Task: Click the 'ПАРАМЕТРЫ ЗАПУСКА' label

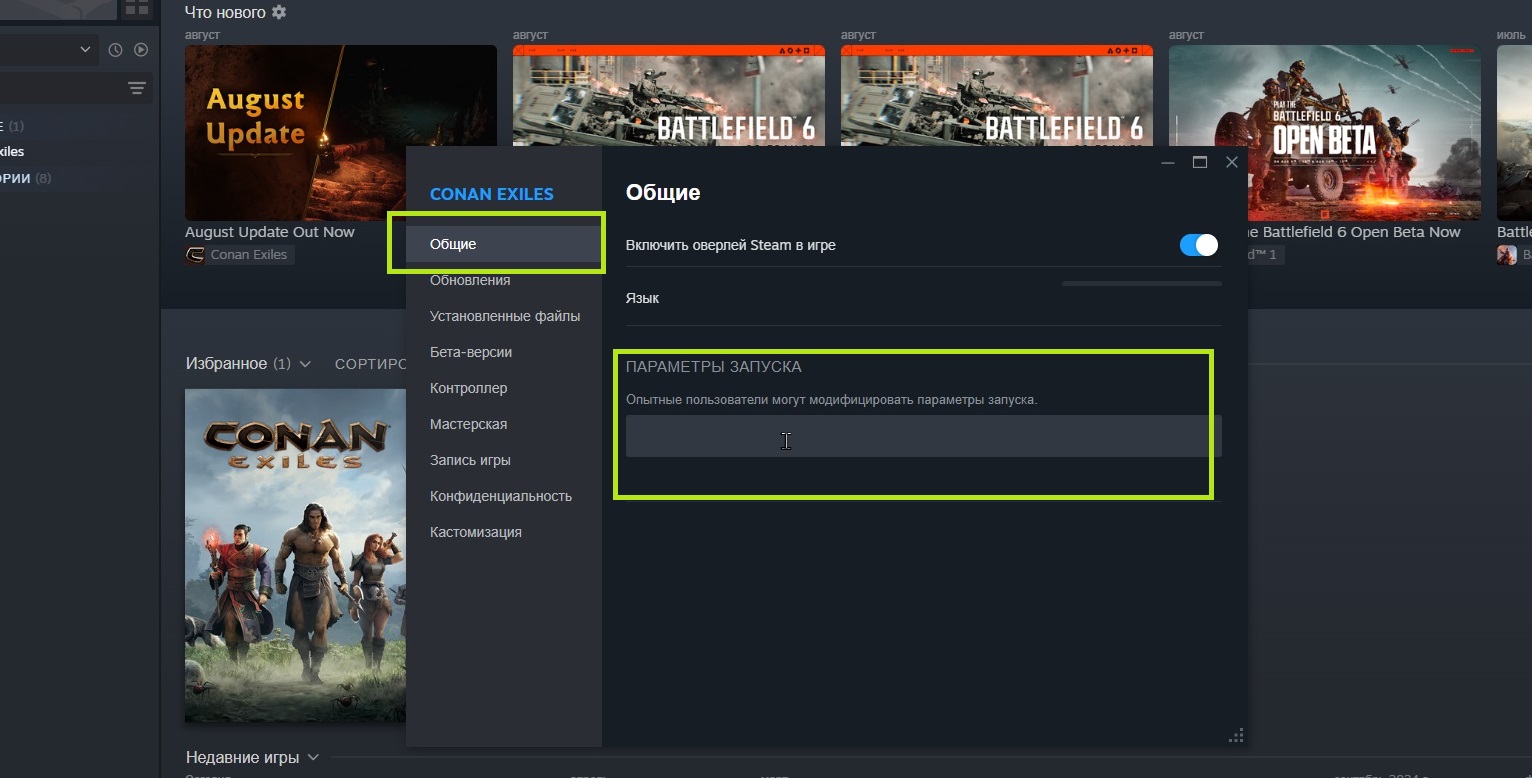Action: click(x=714, y=367)
